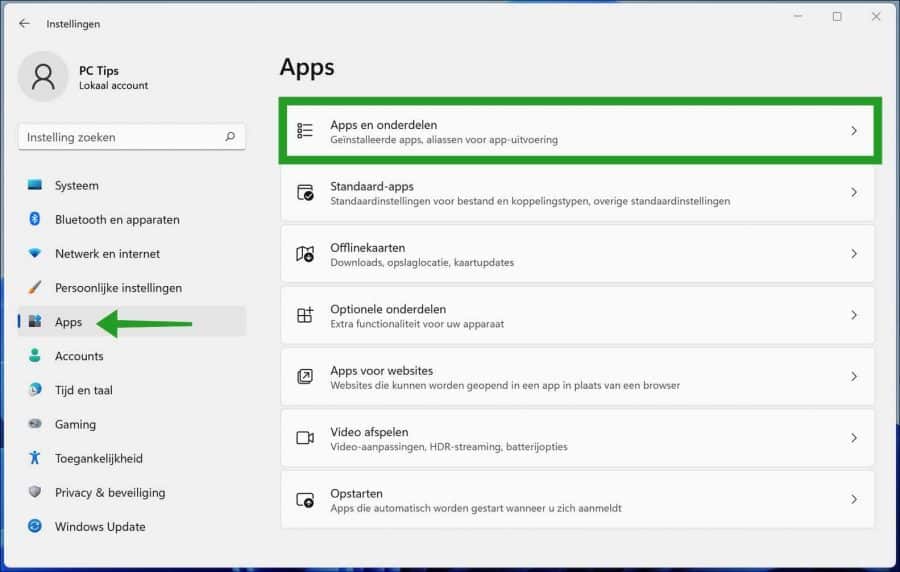Select Persoonlijke instellingen in sidebar
Viewport: 900px width, 572px height.
[x=132, y=287]
